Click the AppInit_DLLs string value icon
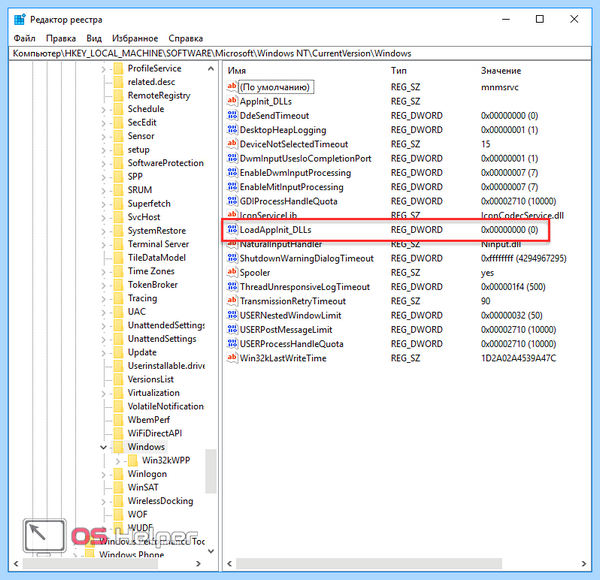Screen dimensions: 600x580 coord(232,101)
